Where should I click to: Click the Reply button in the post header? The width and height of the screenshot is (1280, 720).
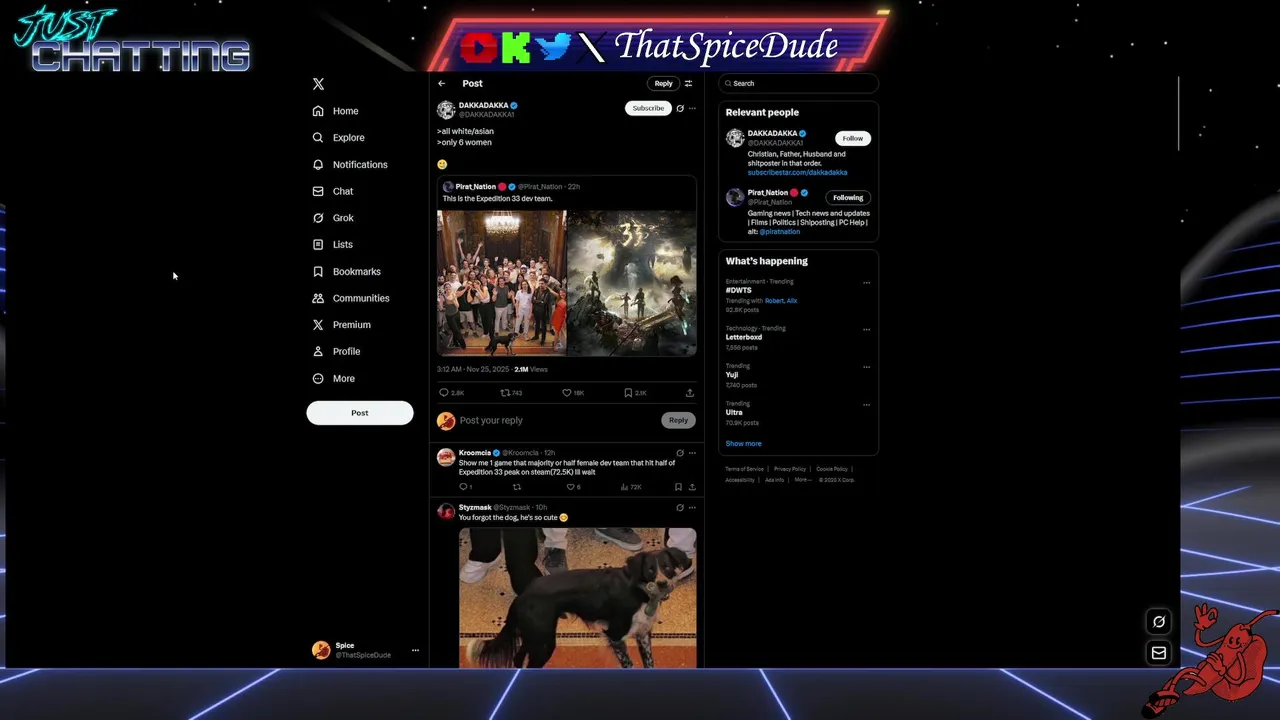click(x=663, y=84)
